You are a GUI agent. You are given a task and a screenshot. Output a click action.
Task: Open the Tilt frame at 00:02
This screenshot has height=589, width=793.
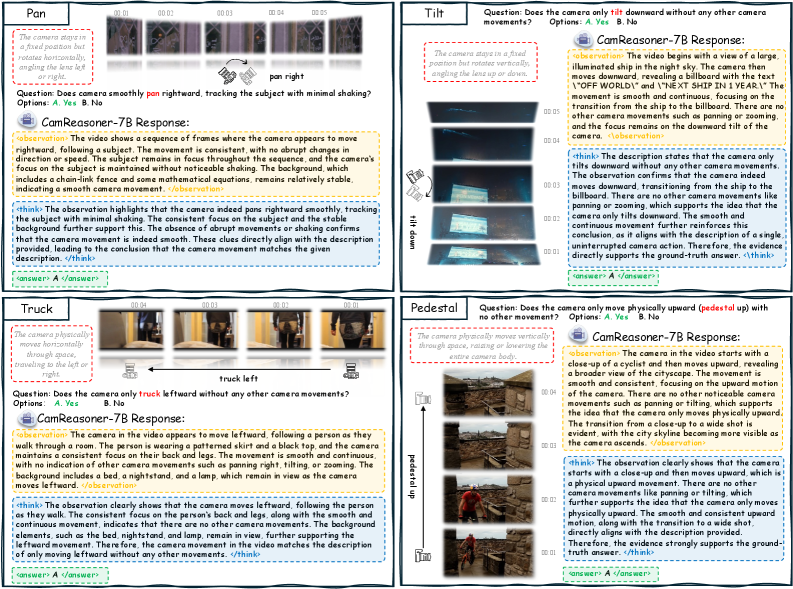click(x=482, y=222)
